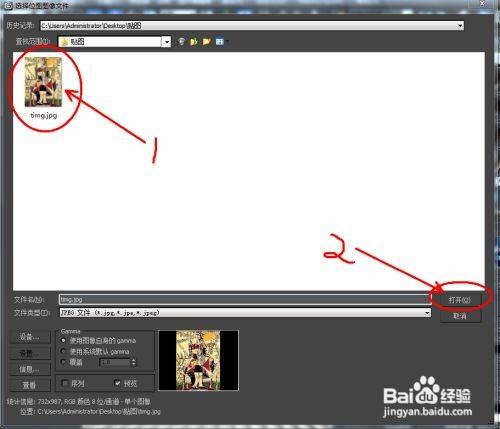Toggle the Preview (预览) checkbox
This screenshot has width=500, height=429.
pyautogui.click(x=117, y=383)
